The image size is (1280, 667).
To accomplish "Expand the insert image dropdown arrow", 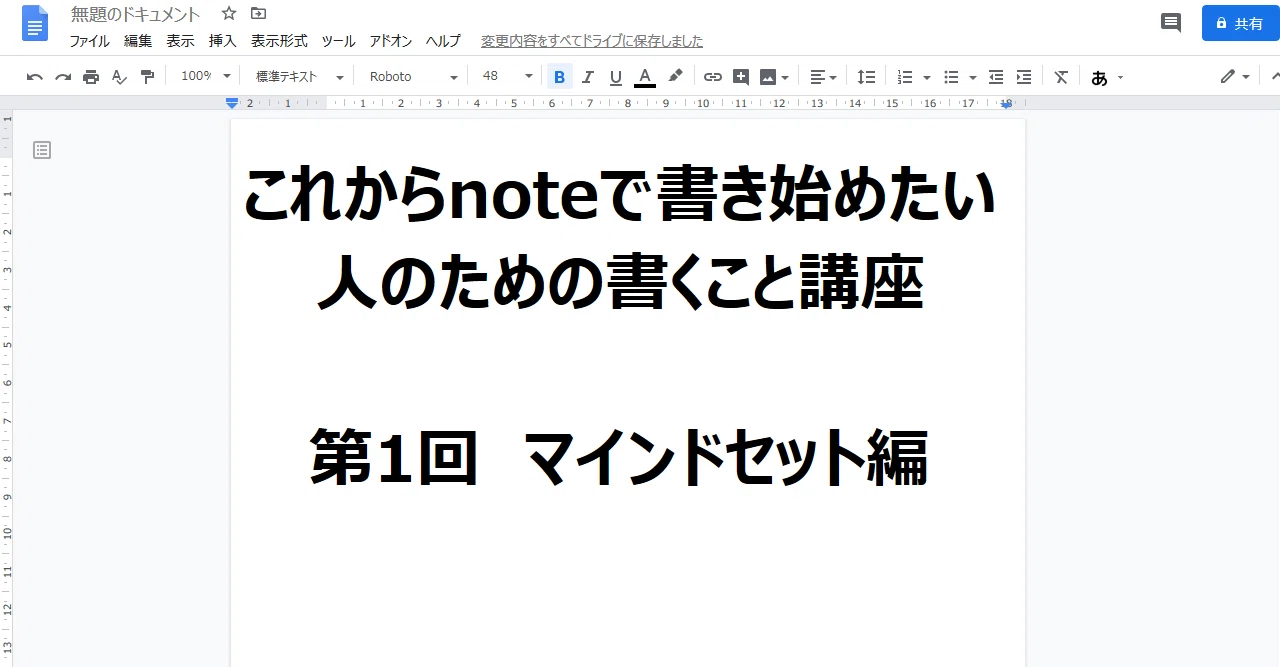I will [x=785, y=77].
